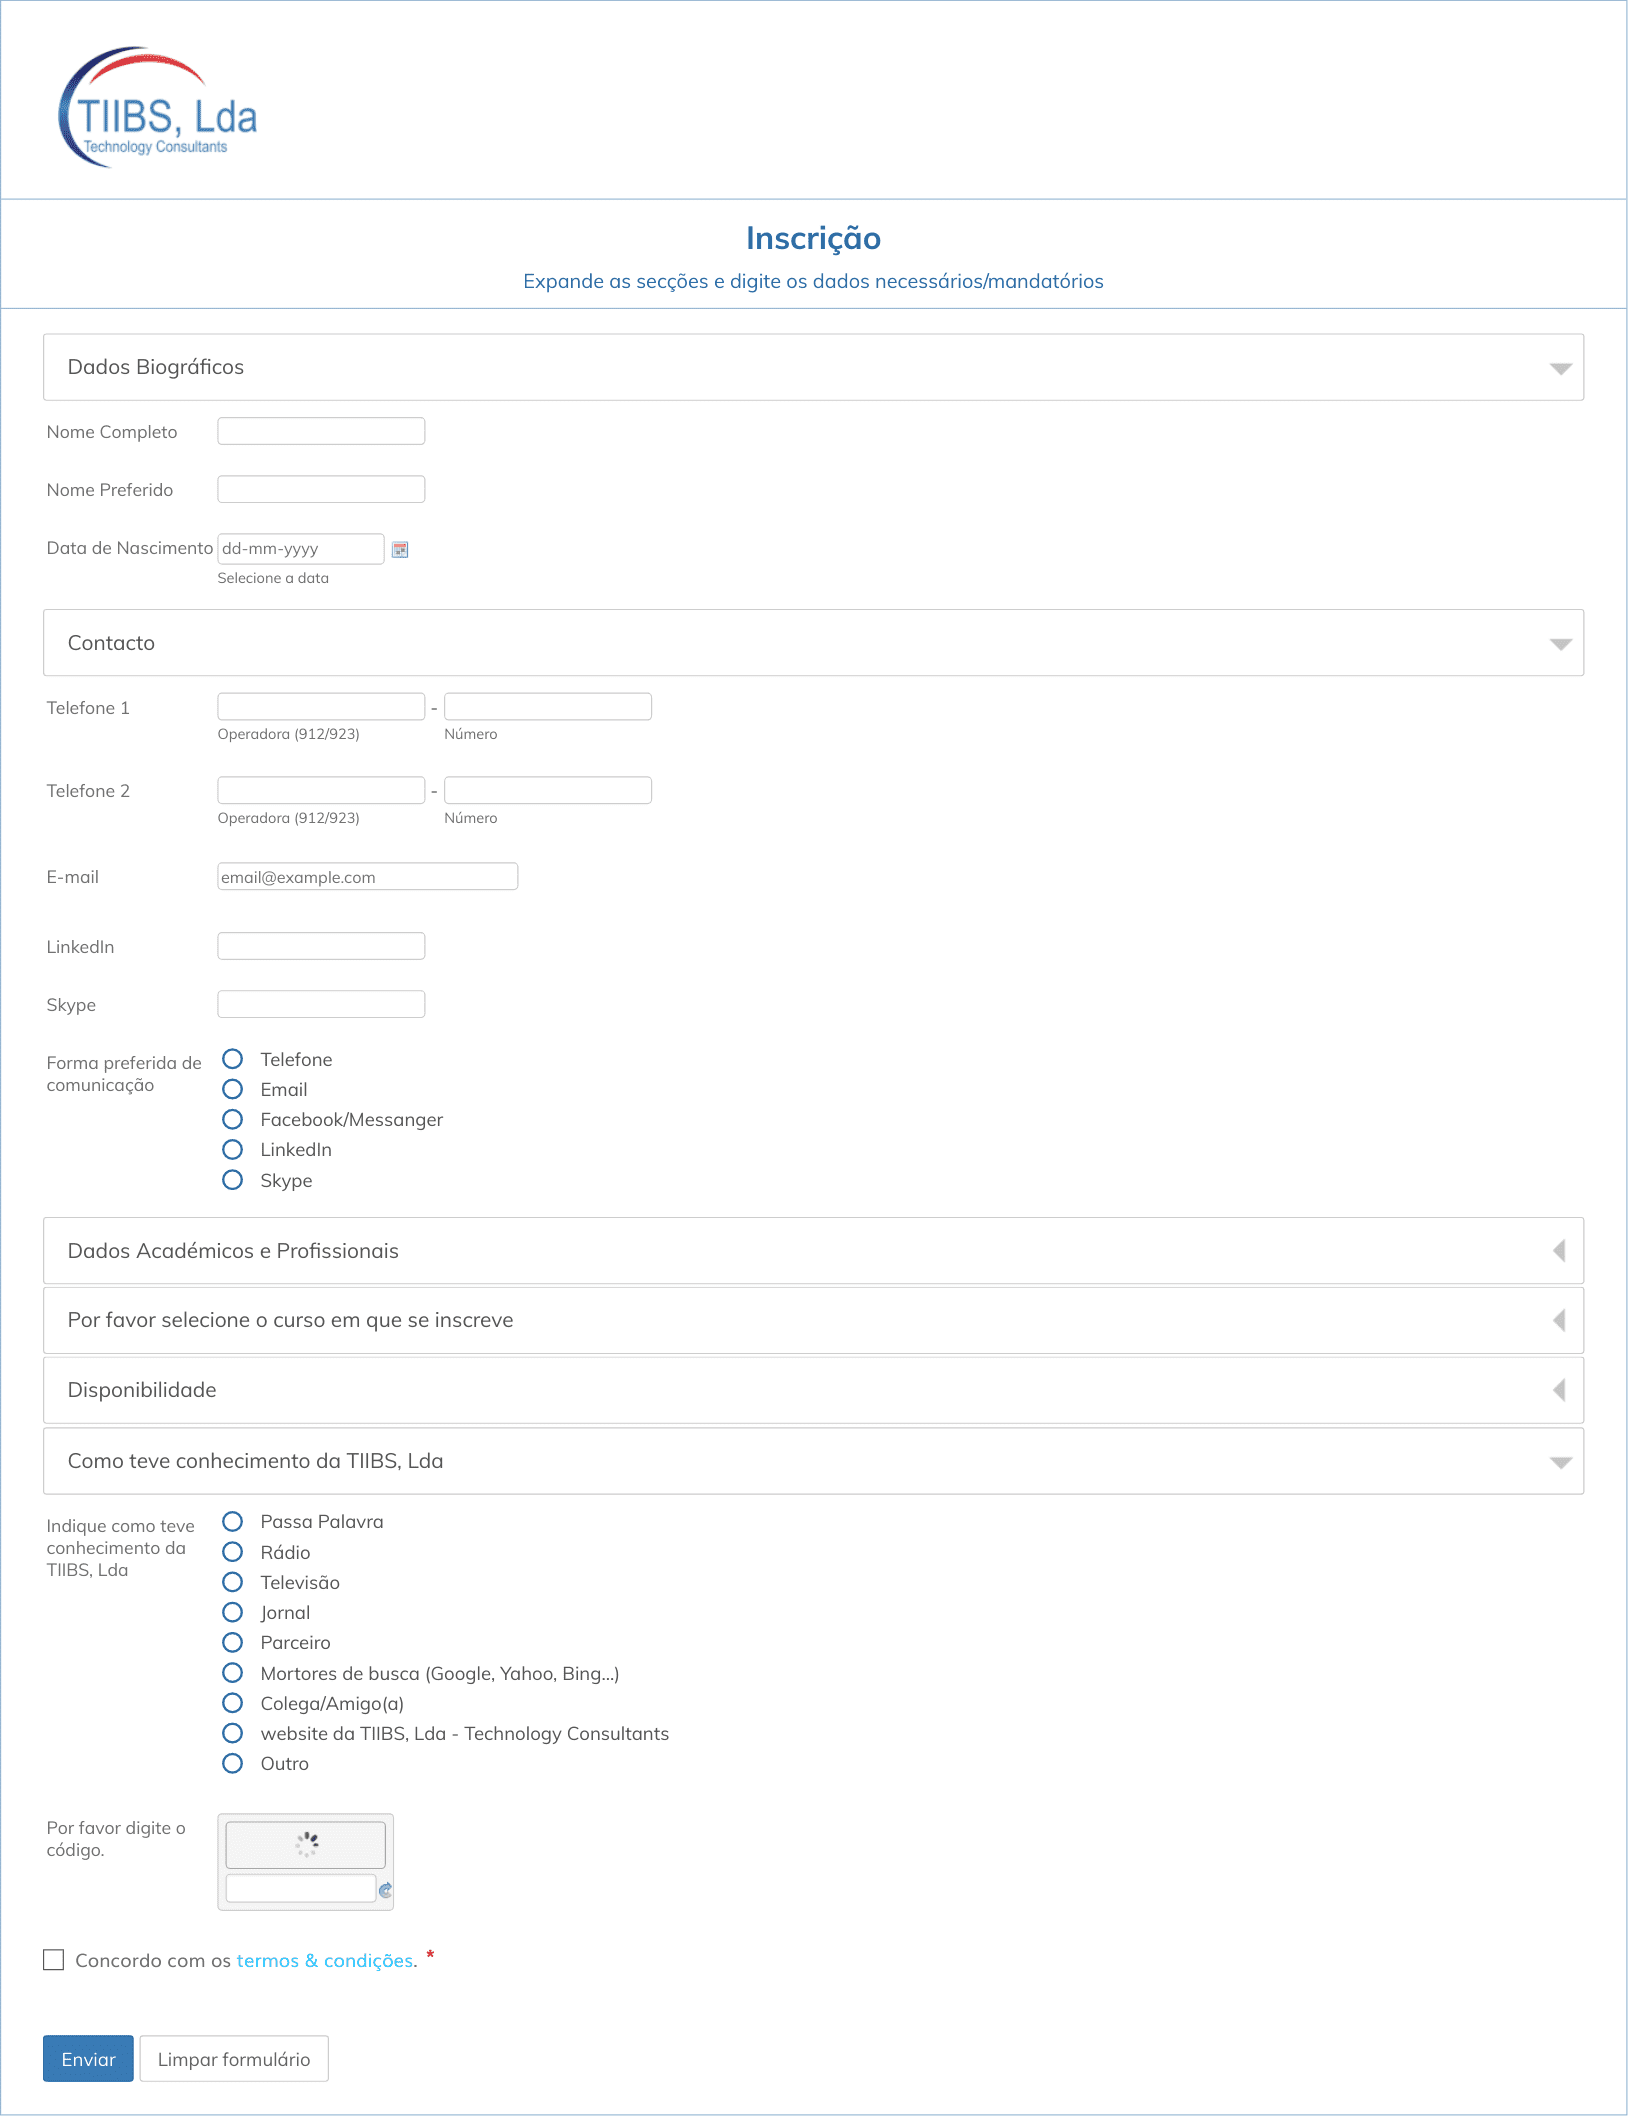The height and width of the screenshot is (2116, 1628).
Task: Select the Passa Palavra radio option
Action: pyautogui.click(x=233, y=1521)
